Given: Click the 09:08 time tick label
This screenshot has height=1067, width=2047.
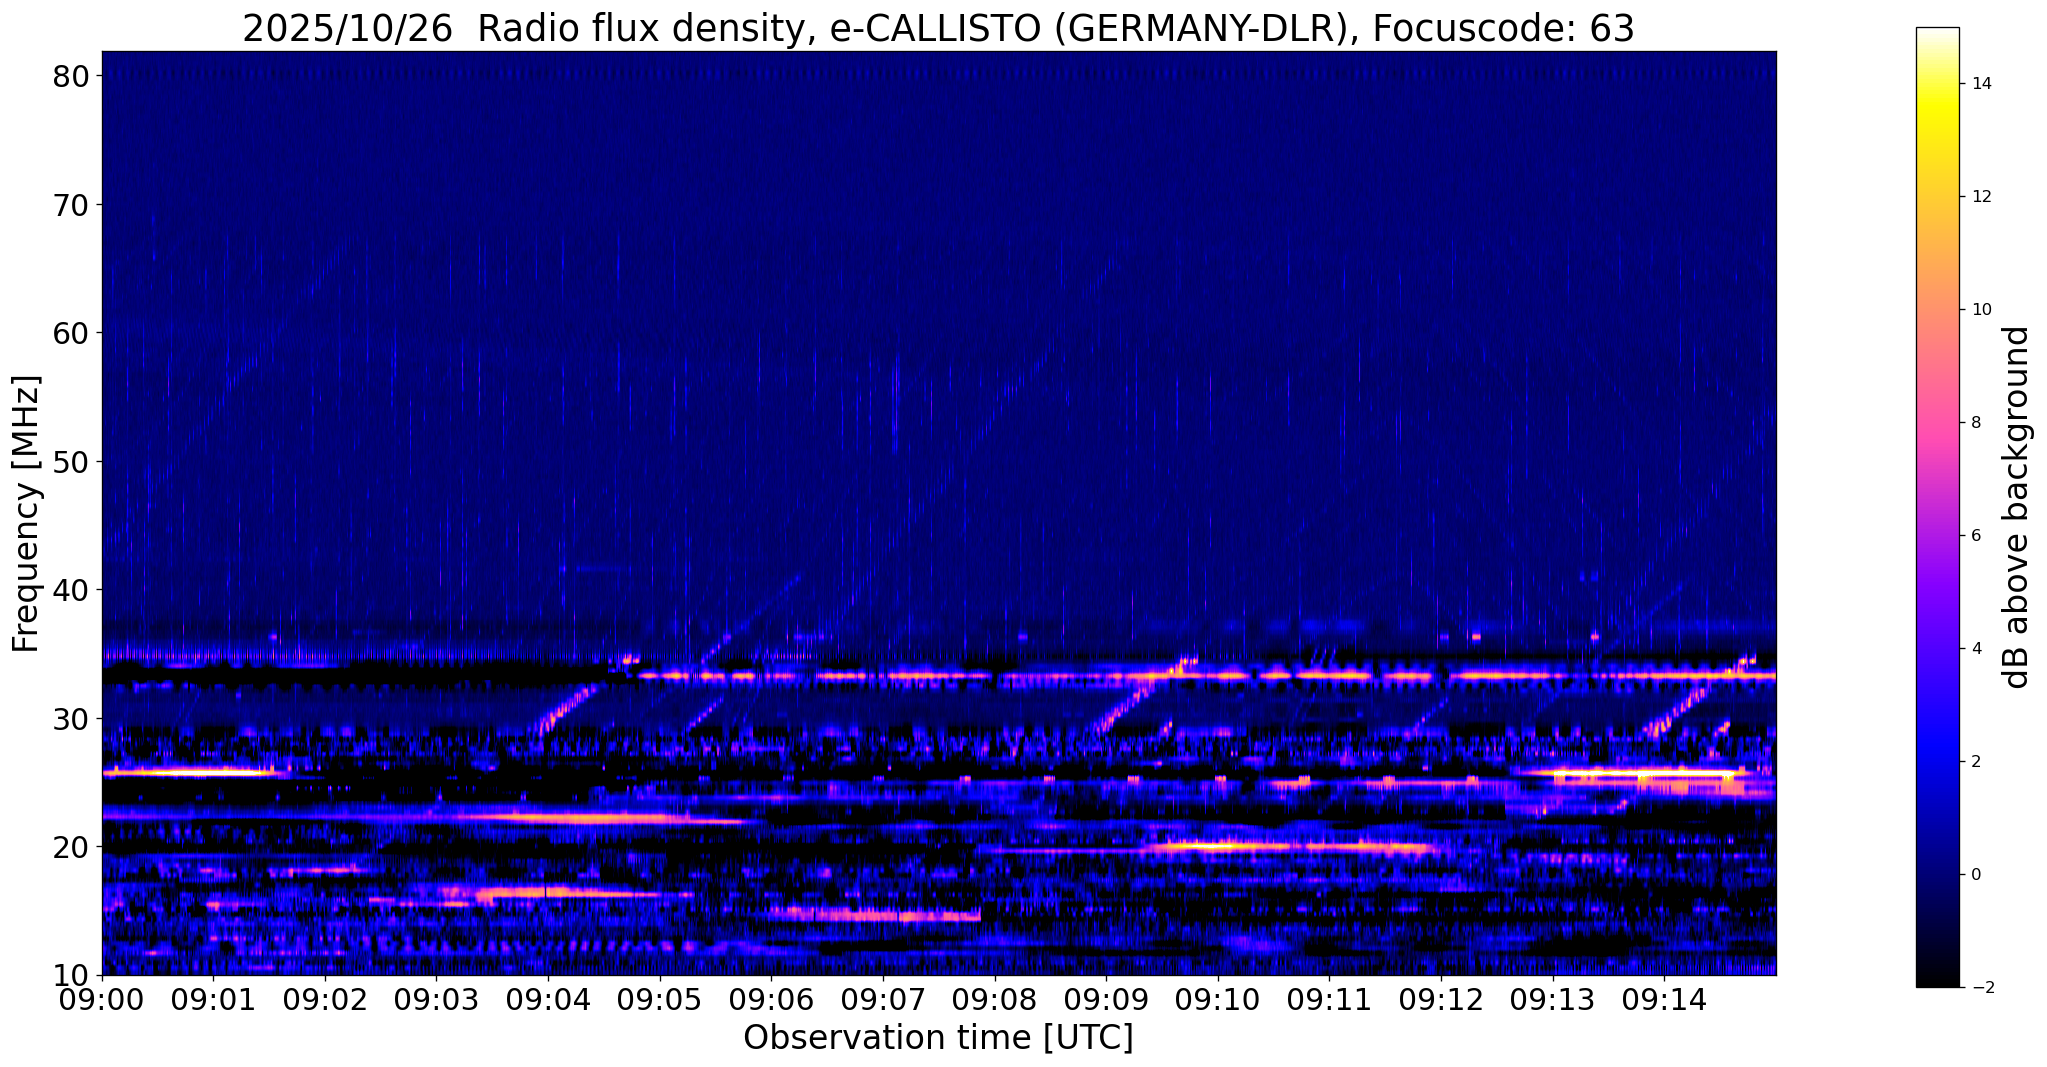Looking at the screenshot, I should pyautogui.click(x=994, y=999).
